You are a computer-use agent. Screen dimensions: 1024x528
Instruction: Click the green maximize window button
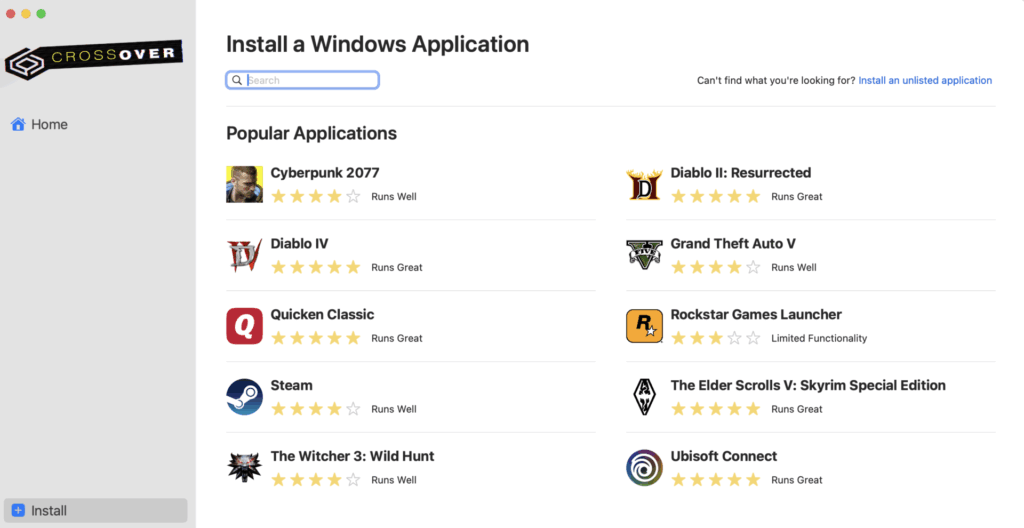(x=41, y=14)
